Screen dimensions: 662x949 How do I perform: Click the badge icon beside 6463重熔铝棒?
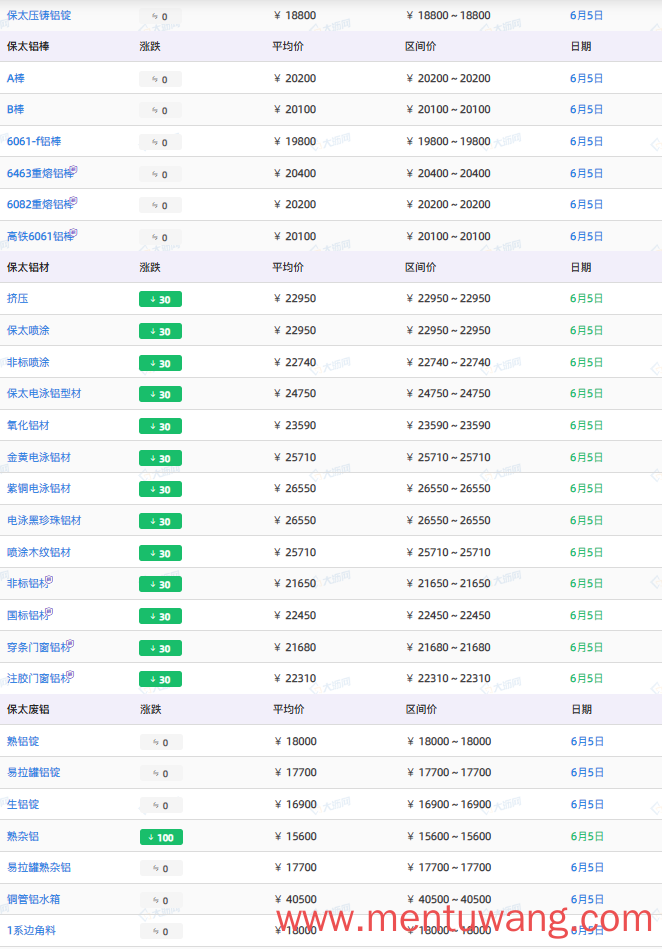pyautogui.click(x=73, y=169)
